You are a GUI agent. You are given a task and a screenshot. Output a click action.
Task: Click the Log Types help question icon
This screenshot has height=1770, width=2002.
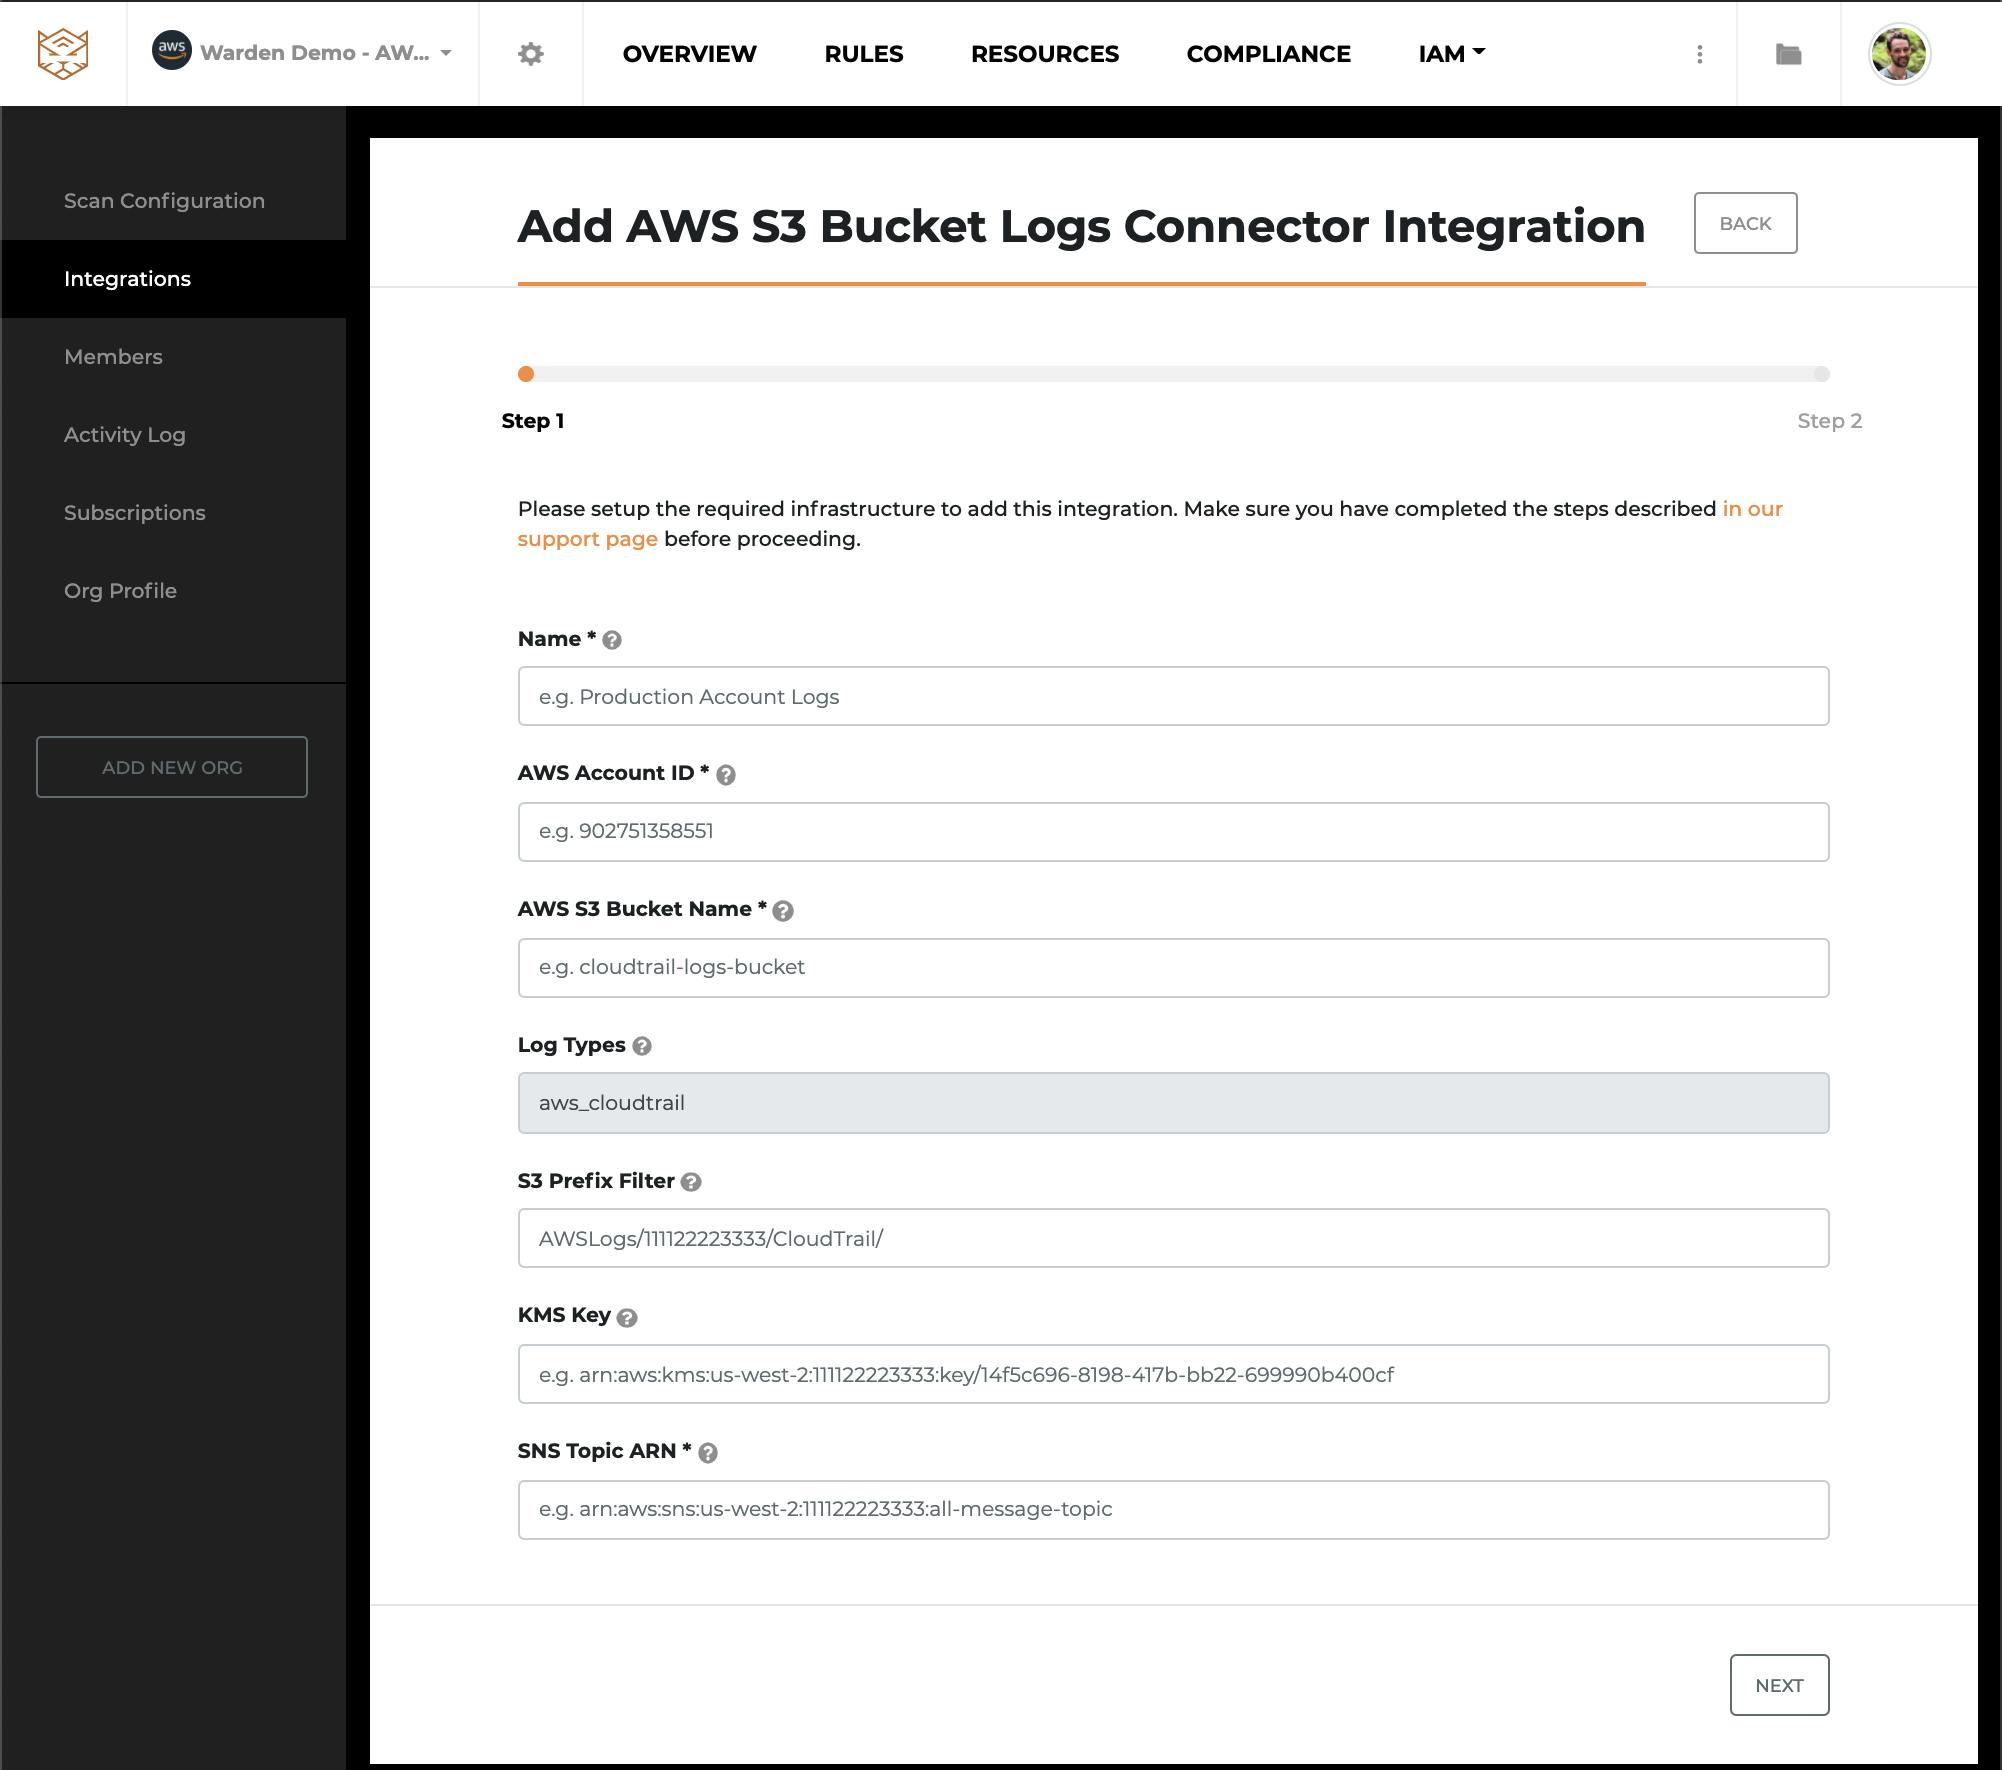pyautogui.click(x=642, y=1046)
